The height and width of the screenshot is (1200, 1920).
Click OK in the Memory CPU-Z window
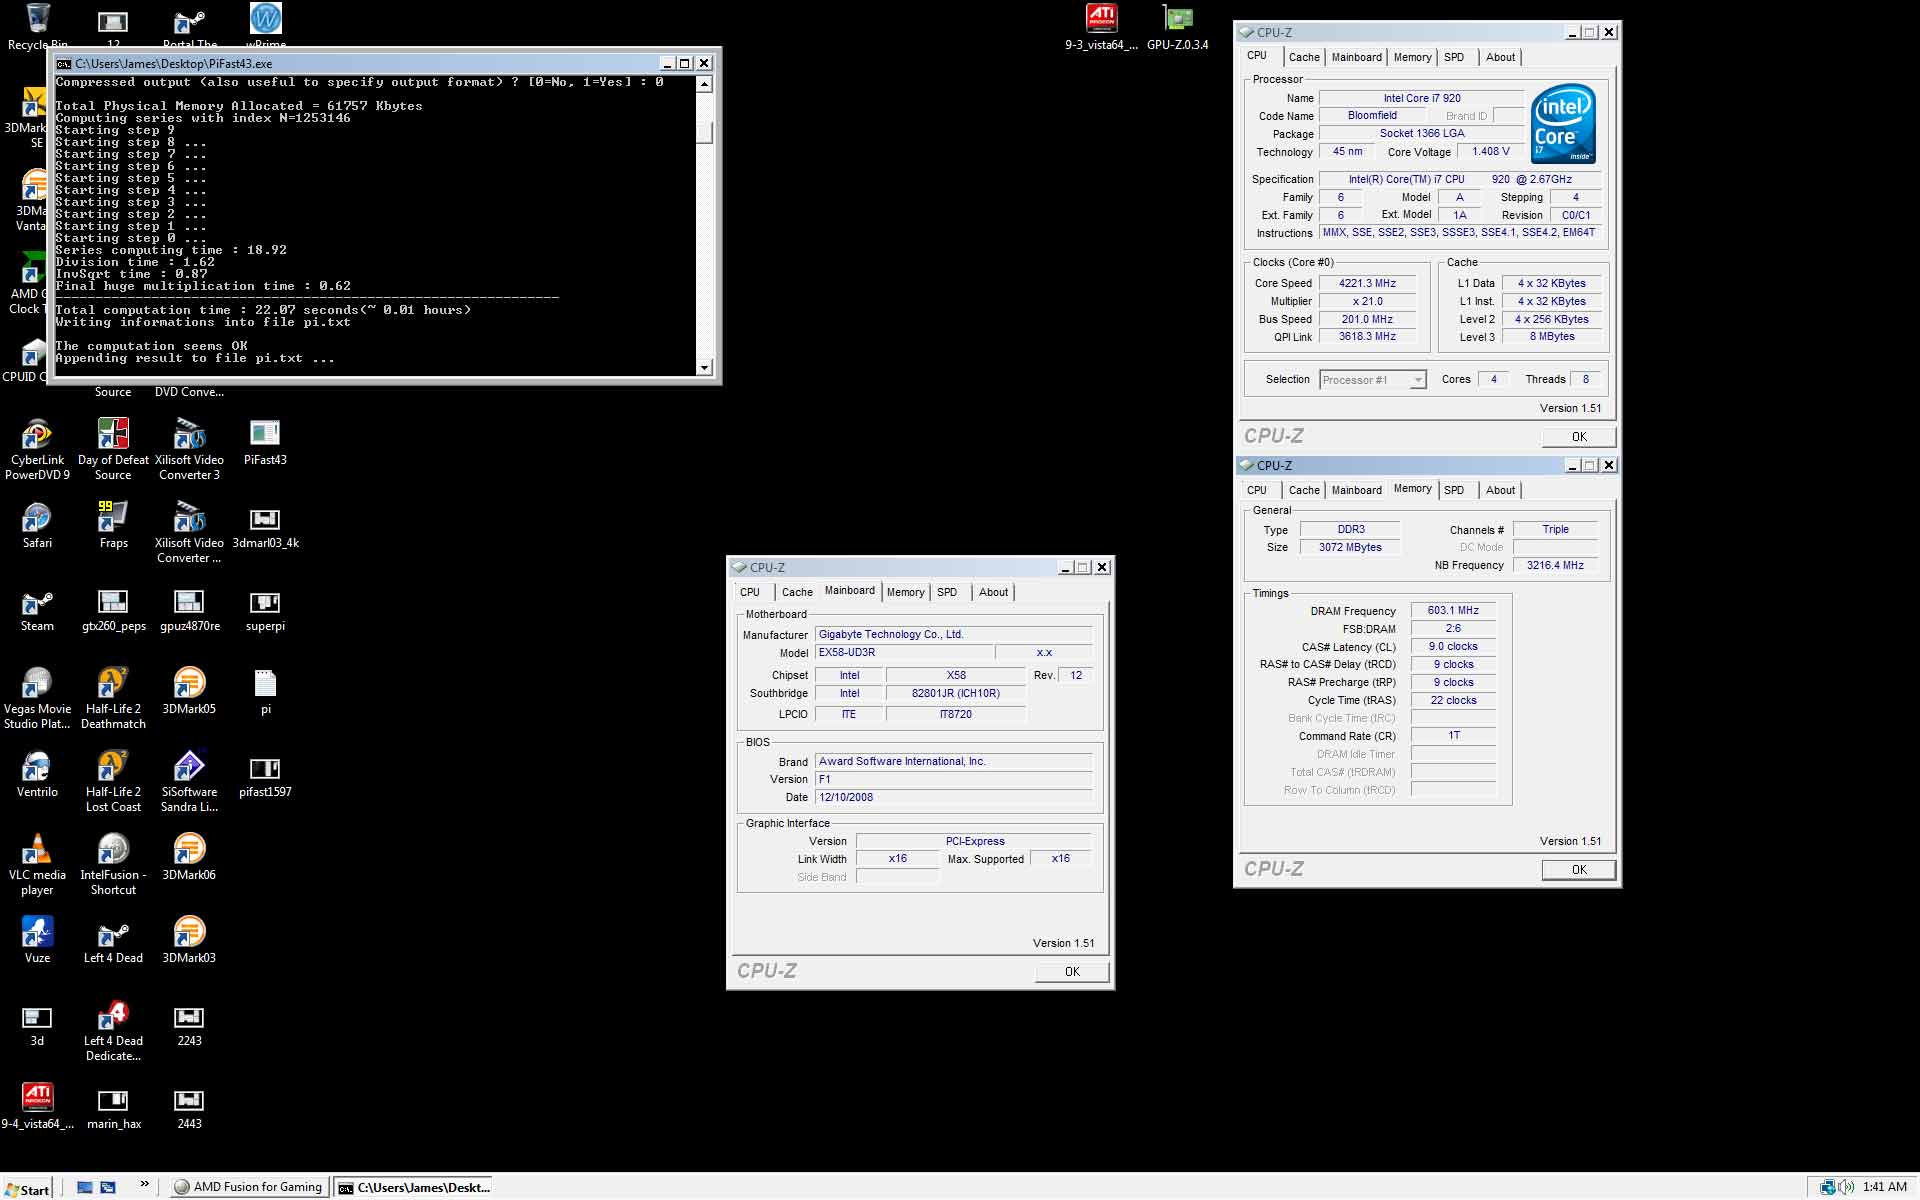[1578, 870]
